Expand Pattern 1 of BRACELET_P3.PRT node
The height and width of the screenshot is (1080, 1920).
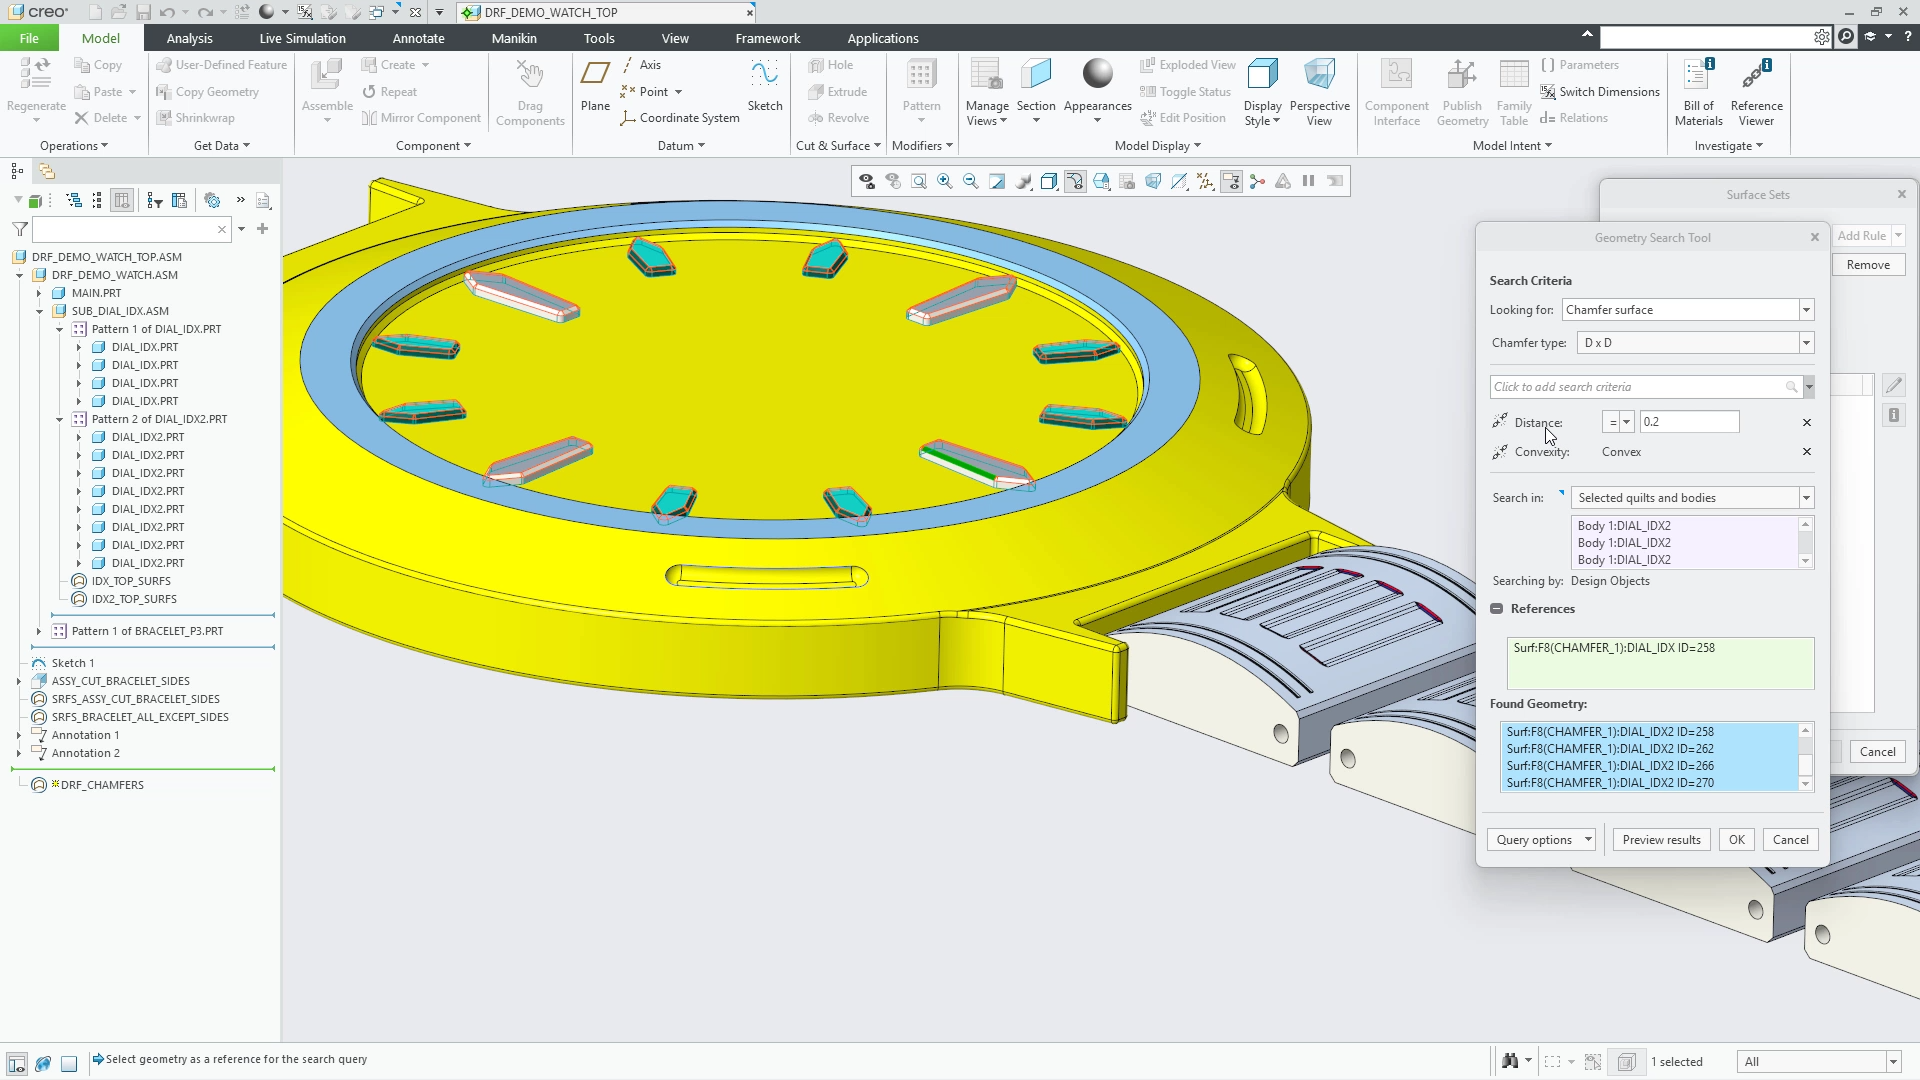pyautogui.click(x=39, y=631)
